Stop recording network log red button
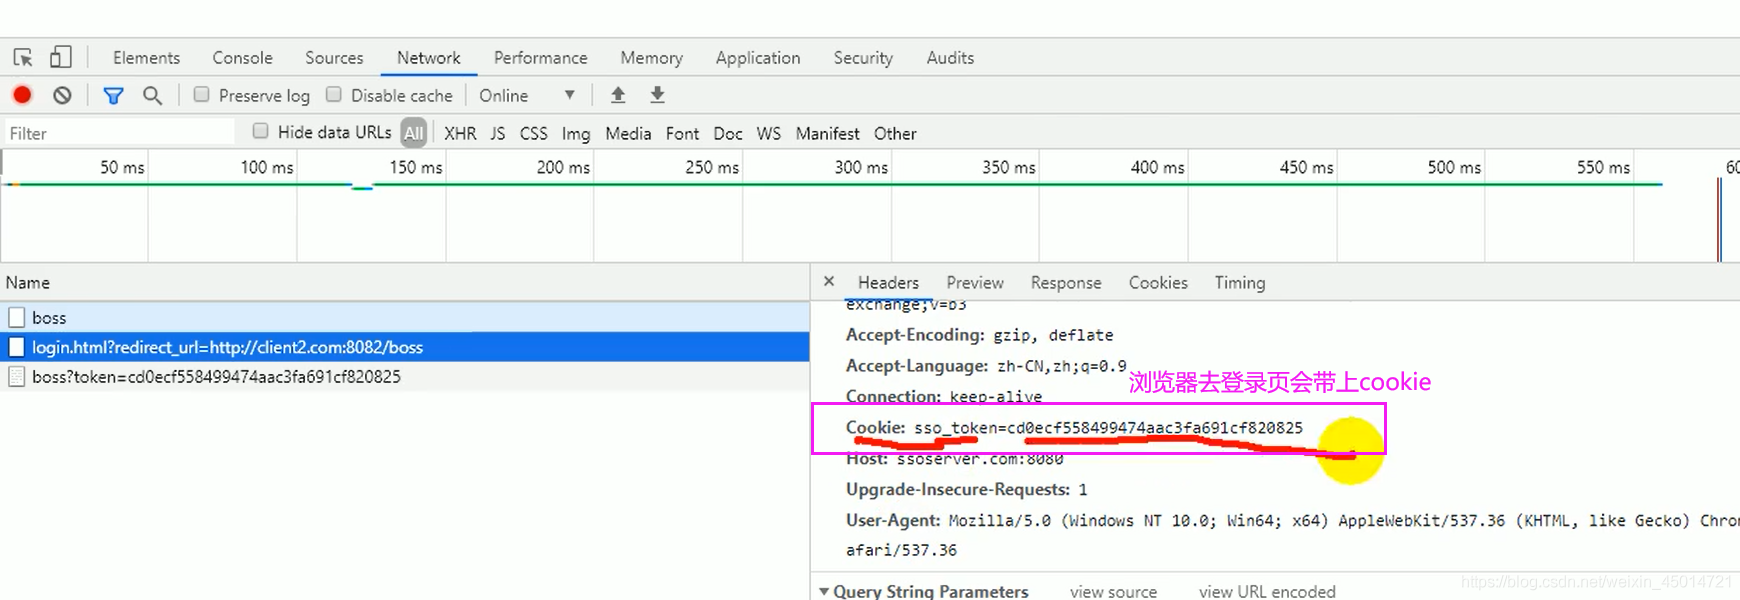The image size is (1740, 600). tap(22, 95)
